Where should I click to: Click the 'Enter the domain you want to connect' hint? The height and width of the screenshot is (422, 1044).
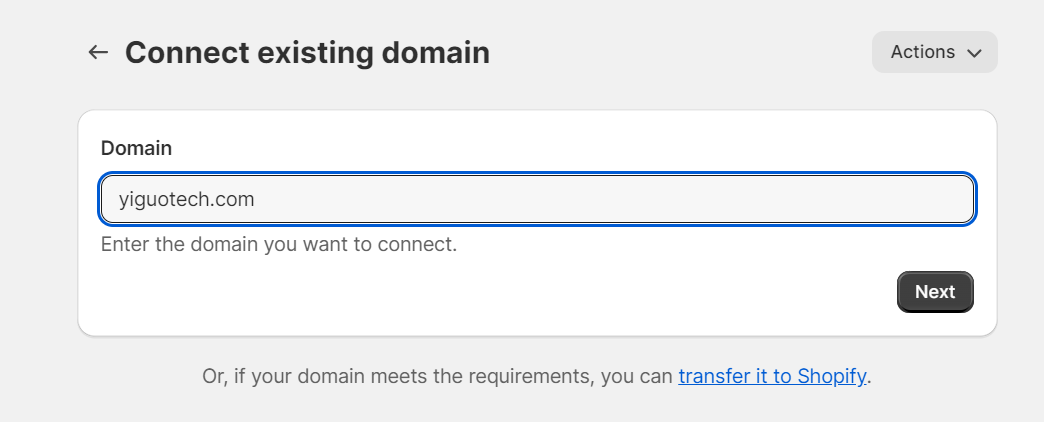click(x=278, y=244)
